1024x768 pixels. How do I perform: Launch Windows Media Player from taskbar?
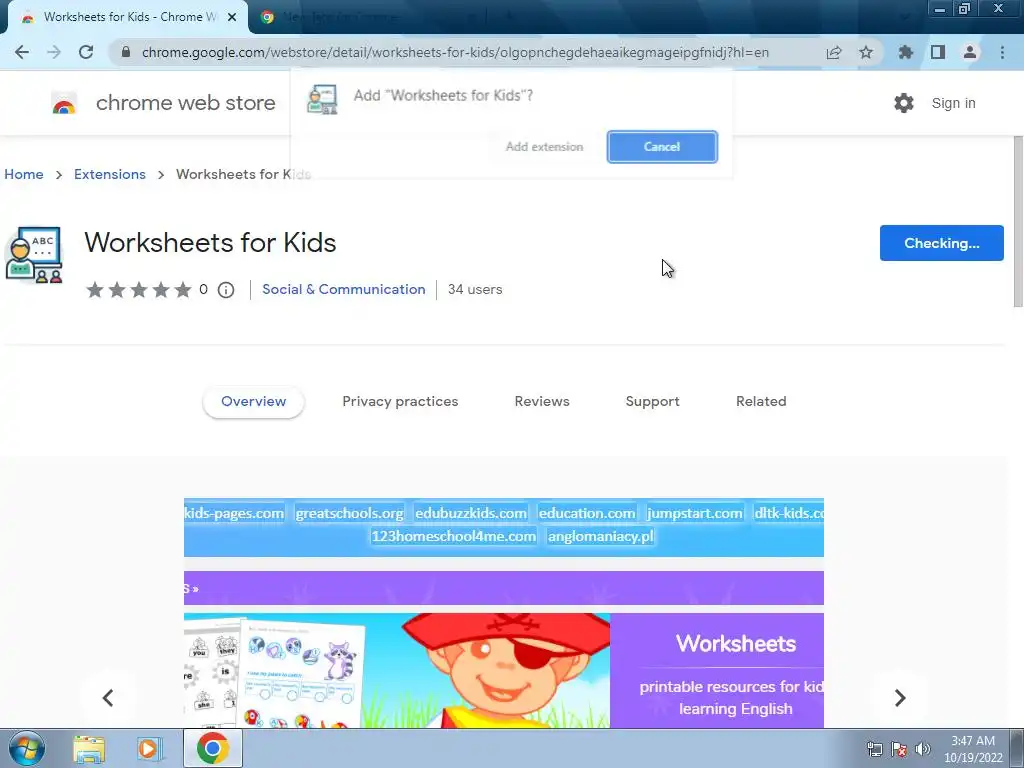point(150,749)
